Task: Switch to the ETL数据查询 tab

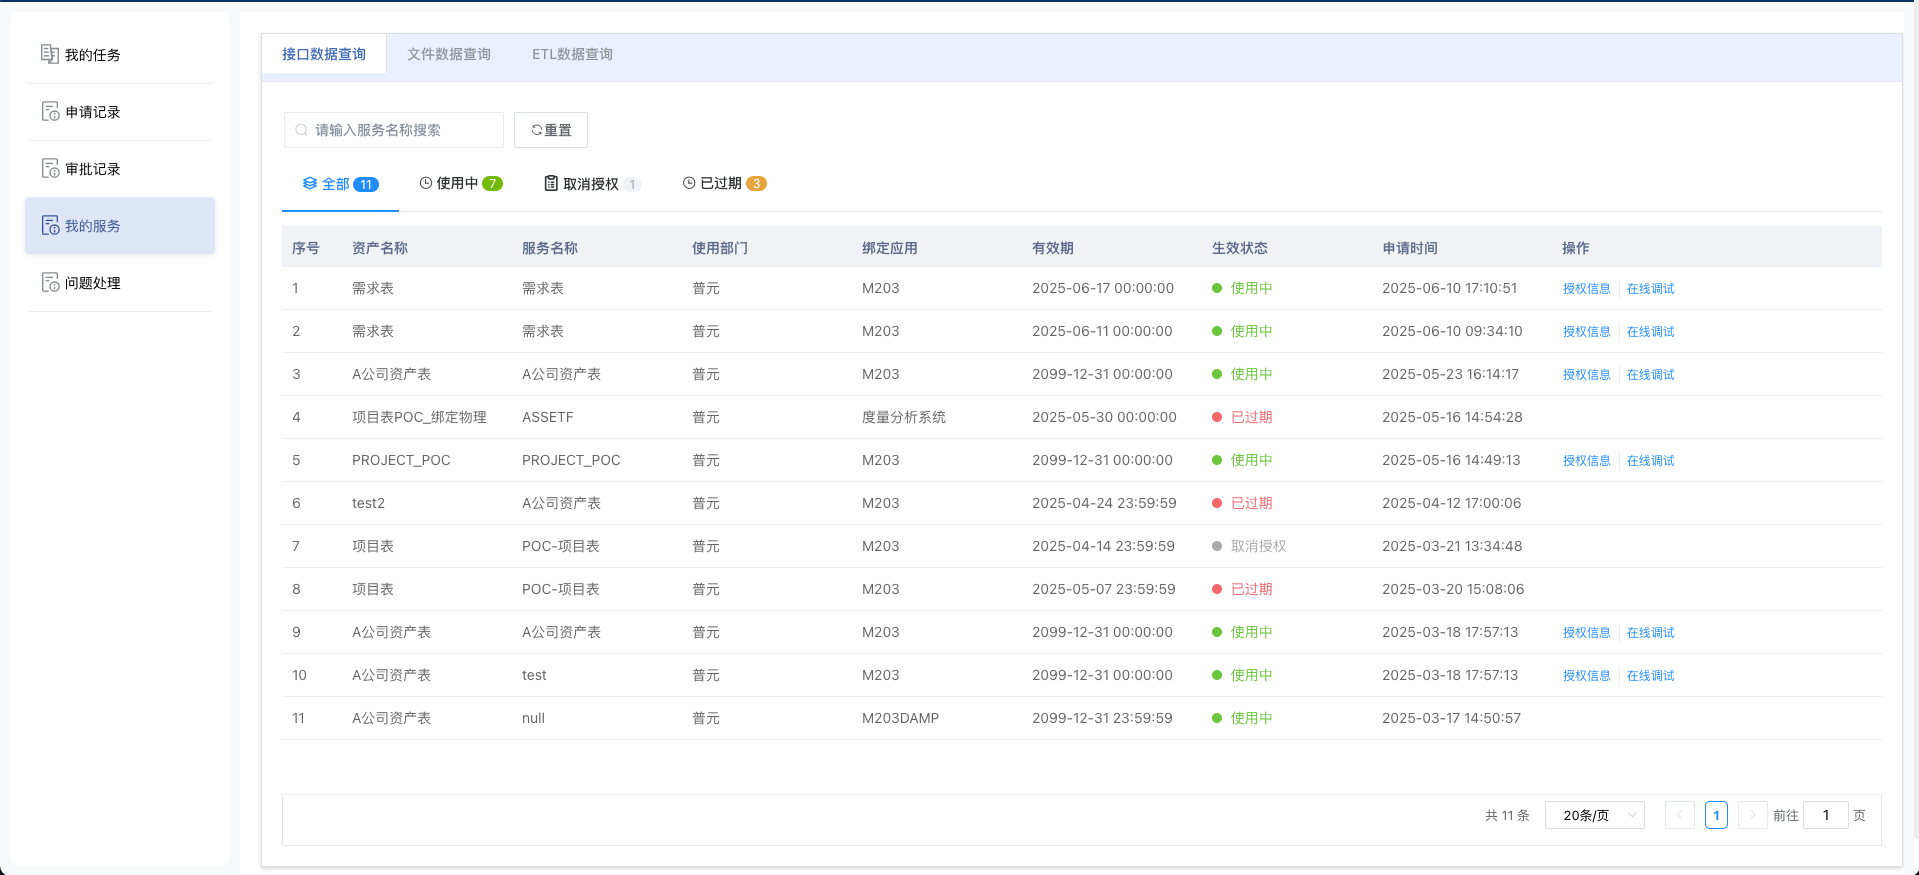Action: 572,54
